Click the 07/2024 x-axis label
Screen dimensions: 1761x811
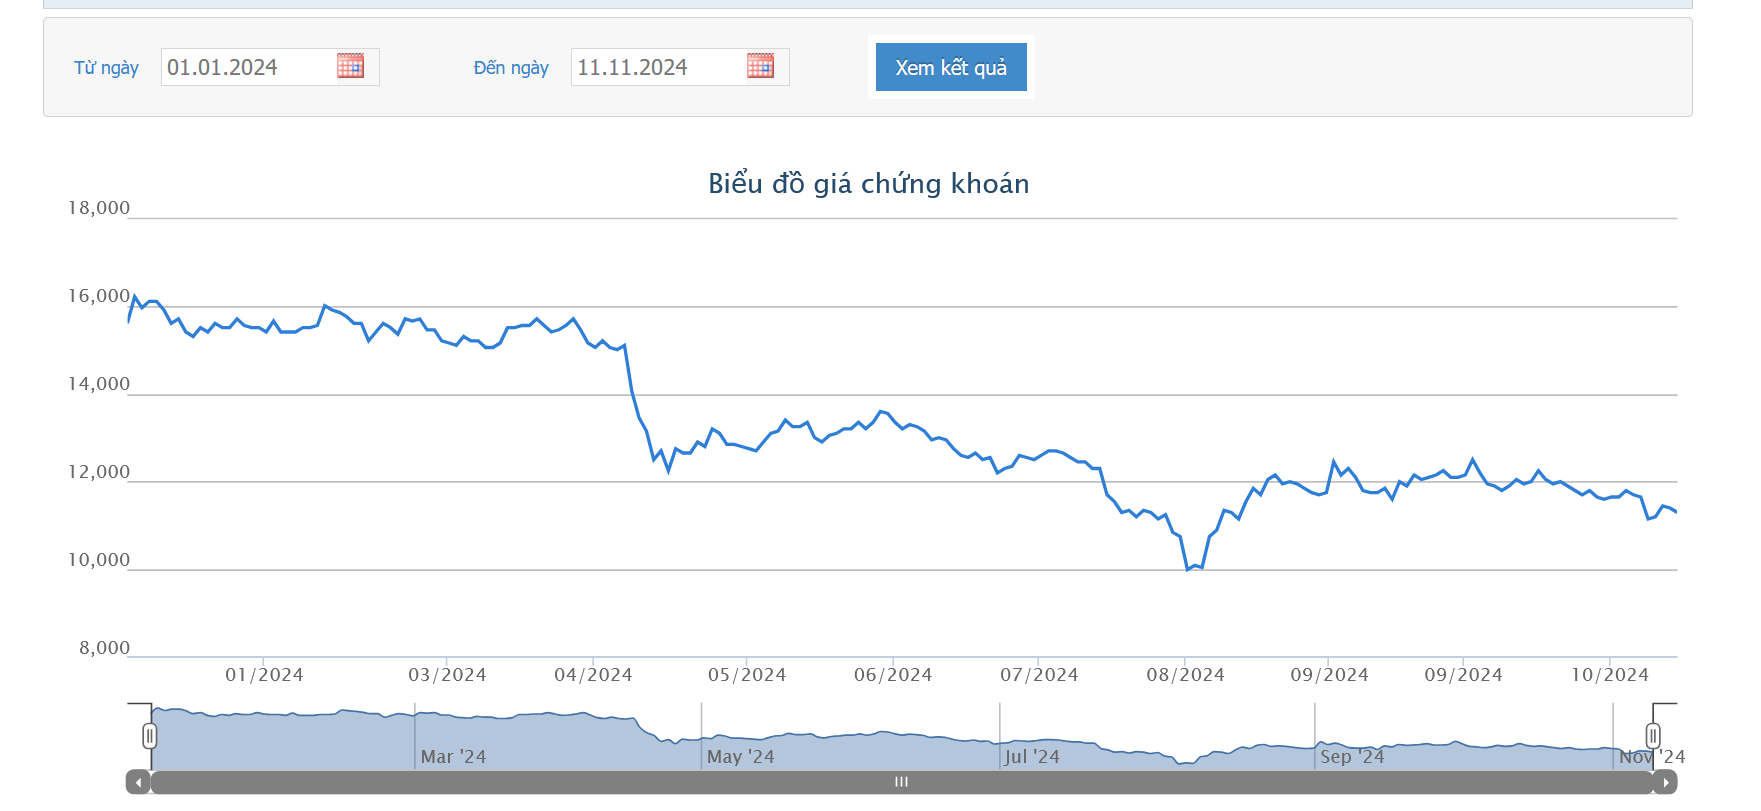pos(1039,675)
